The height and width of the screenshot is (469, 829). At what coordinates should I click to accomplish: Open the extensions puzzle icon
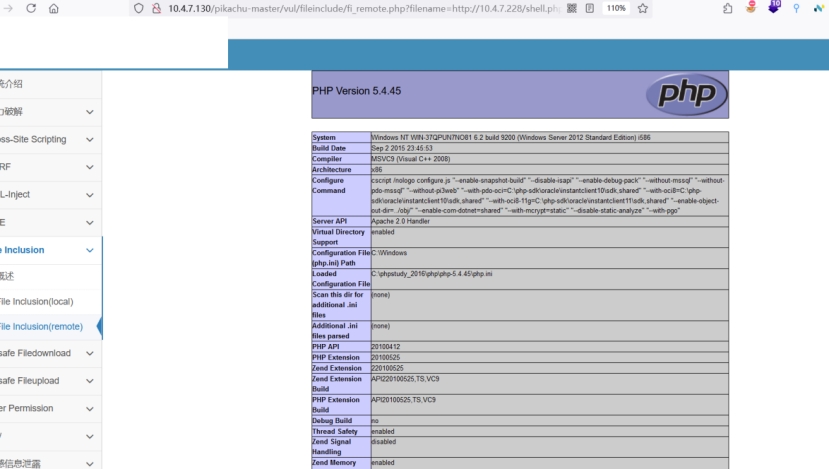coord(728,8)
